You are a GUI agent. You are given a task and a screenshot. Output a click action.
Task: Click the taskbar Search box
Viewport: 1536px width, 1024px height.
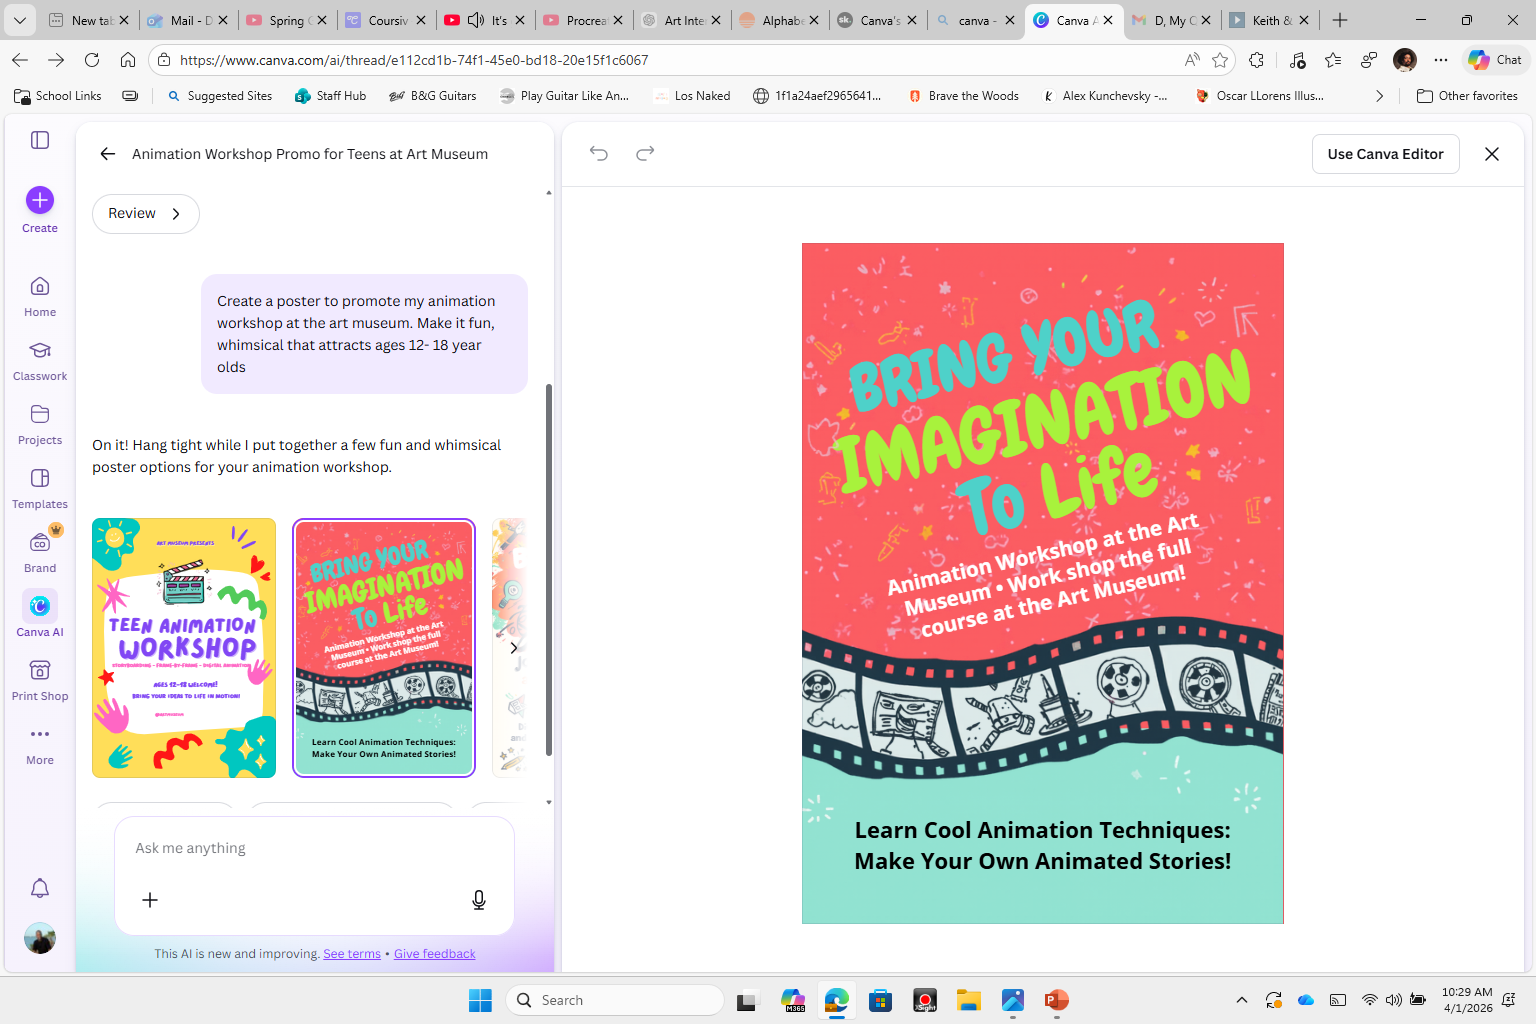(615, 1000)
